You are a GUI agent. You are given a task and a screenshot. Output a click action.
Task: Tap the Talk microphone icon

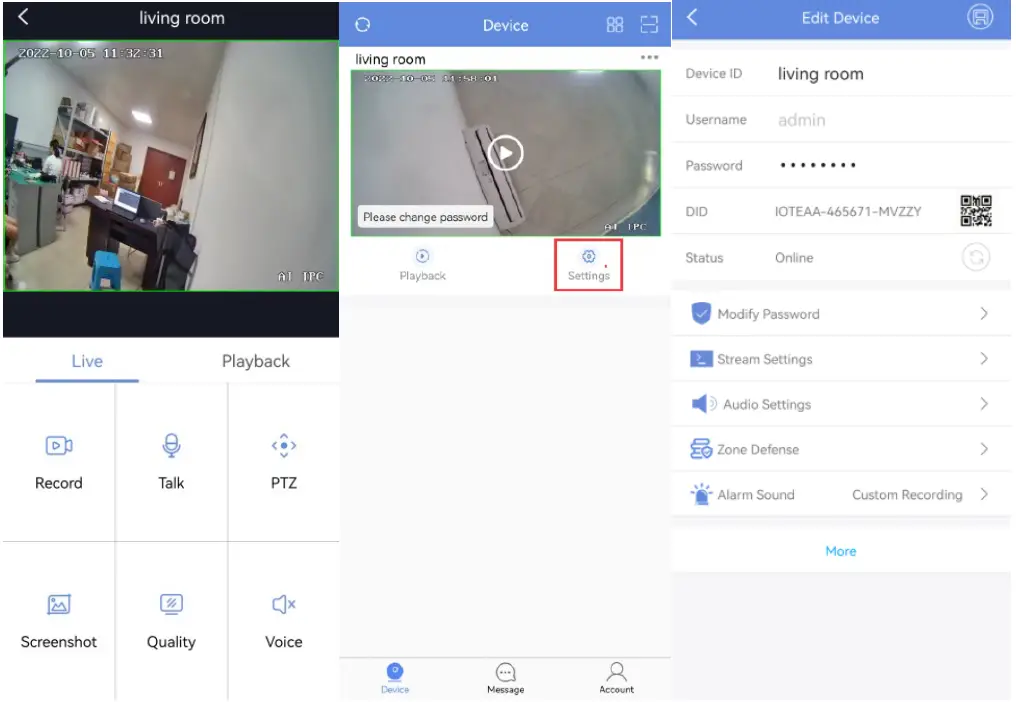click(171, 445)
